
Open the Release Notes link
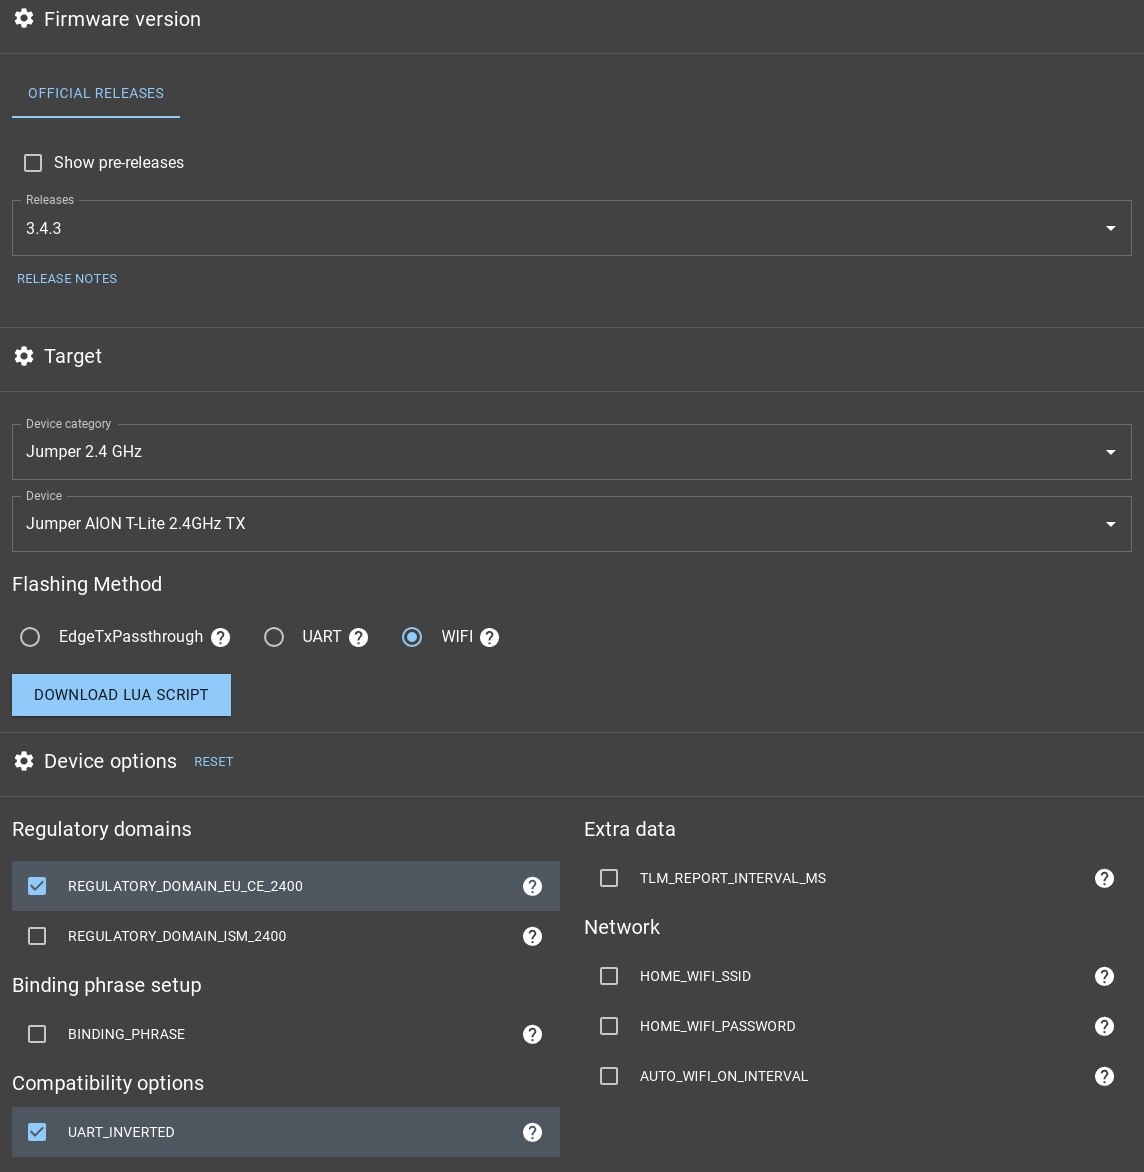tap(67, 279)
